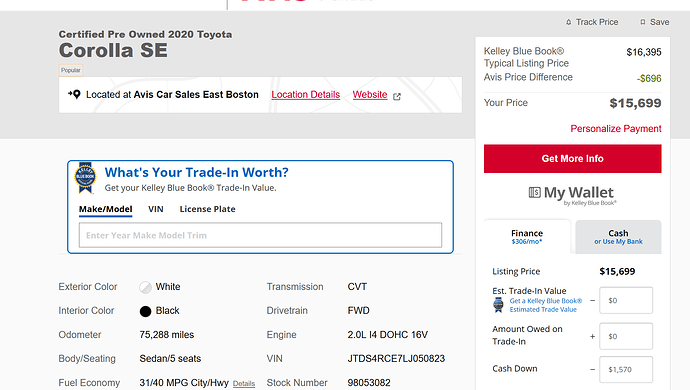Select the Make/Model tab
Image resolution: width=690 pixels, height=390 pixels.
point(106,209)
